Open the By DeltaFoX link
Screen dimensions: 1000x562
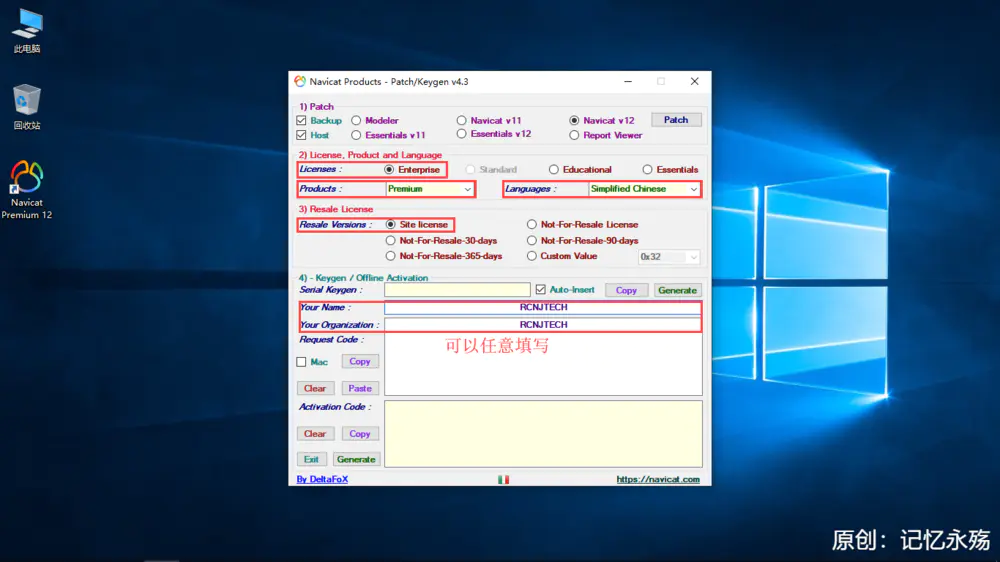tap(322, 479)
